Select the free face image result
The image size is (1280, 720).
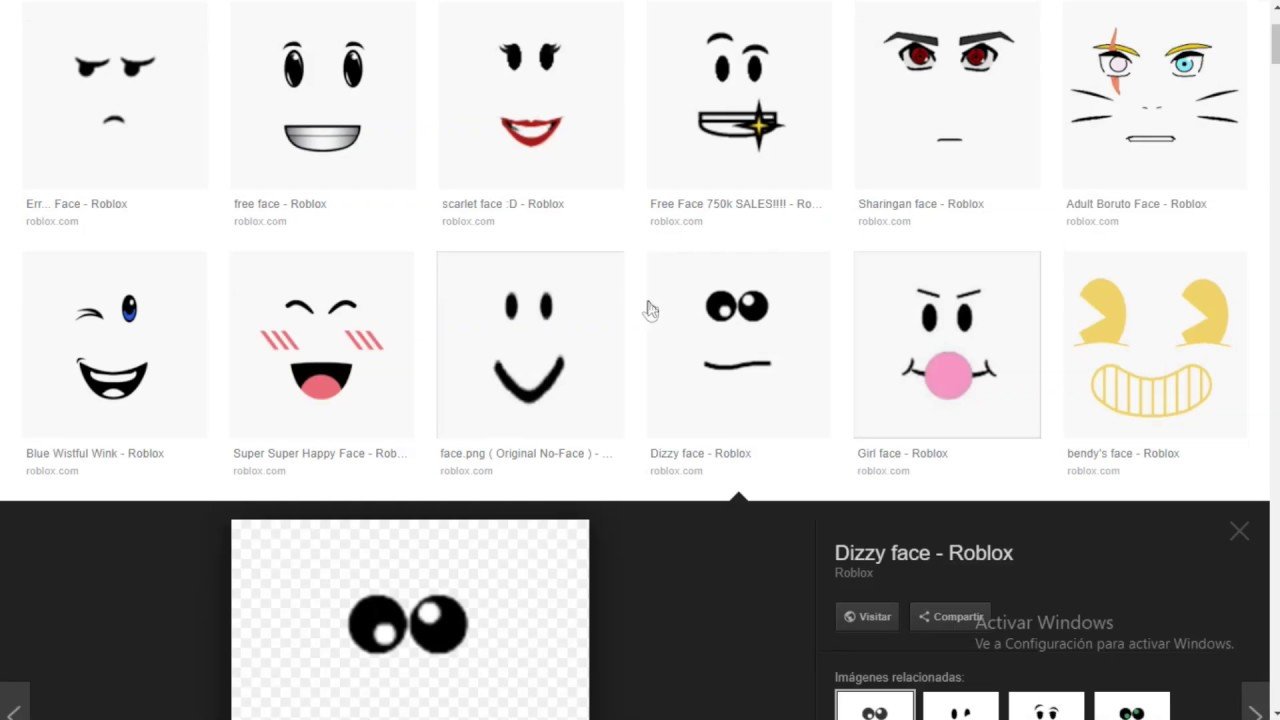(322, 96)
